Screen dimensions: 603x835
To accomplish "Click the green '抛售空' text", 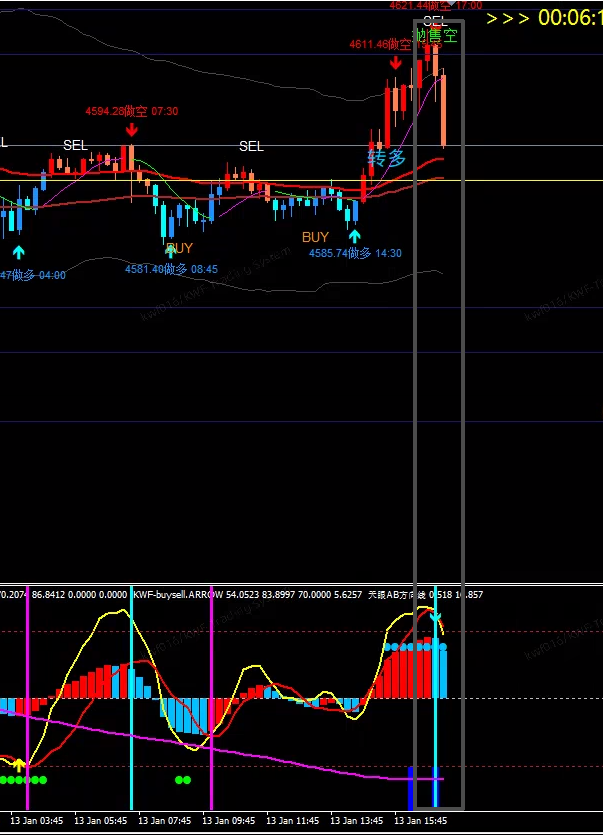I will (x=436, y=36).
